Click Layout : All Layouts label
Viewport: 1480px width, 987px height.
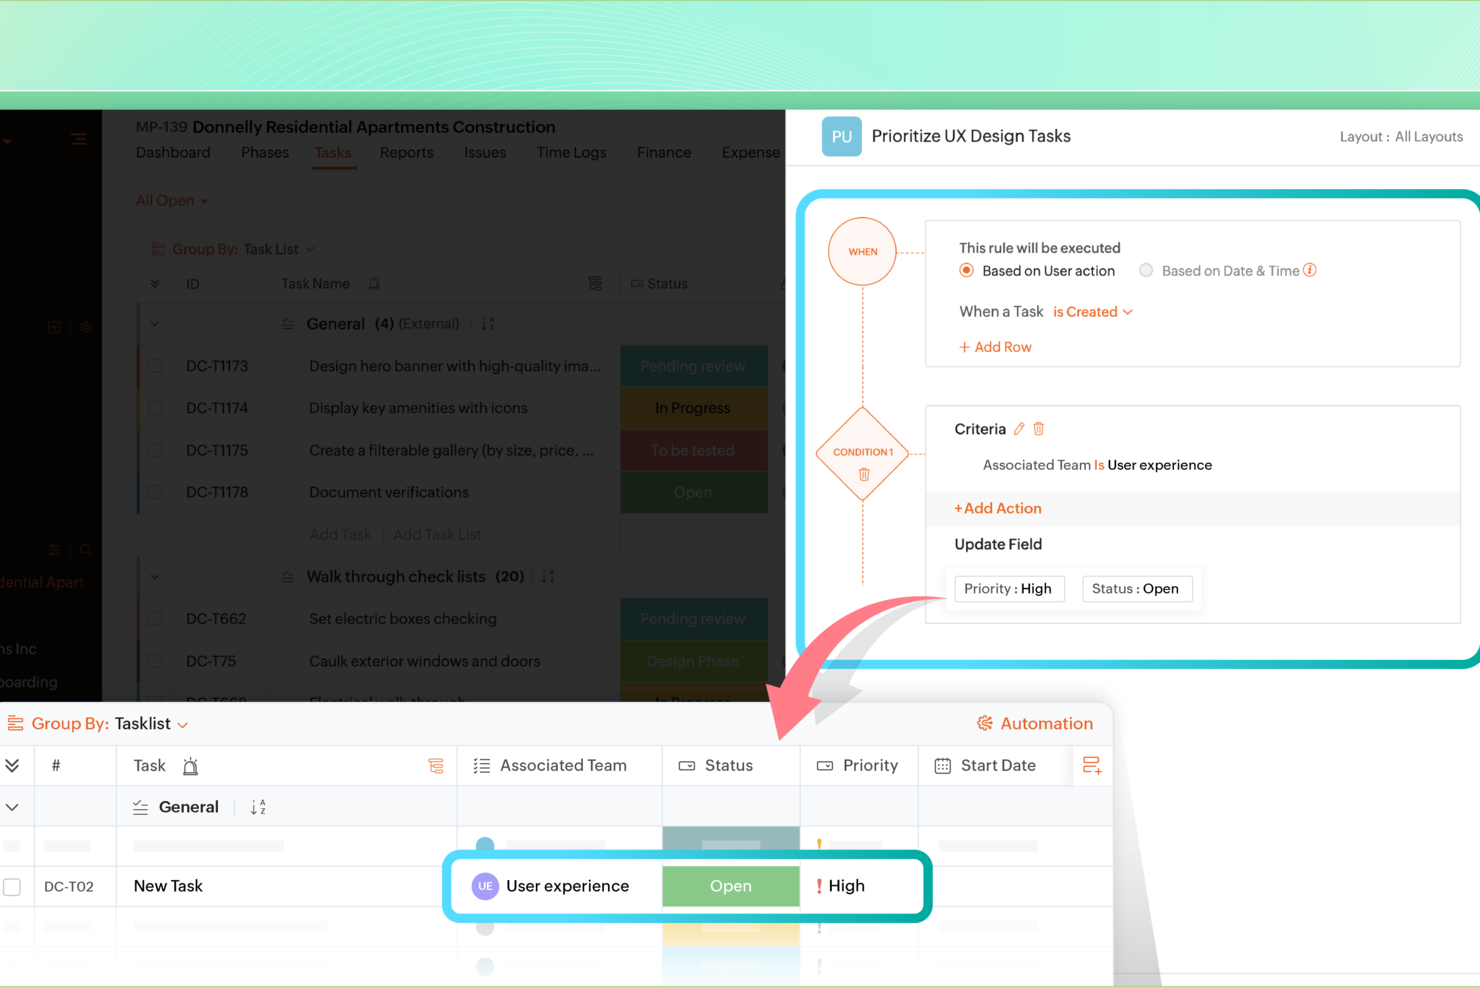(x=1401, y=137)
